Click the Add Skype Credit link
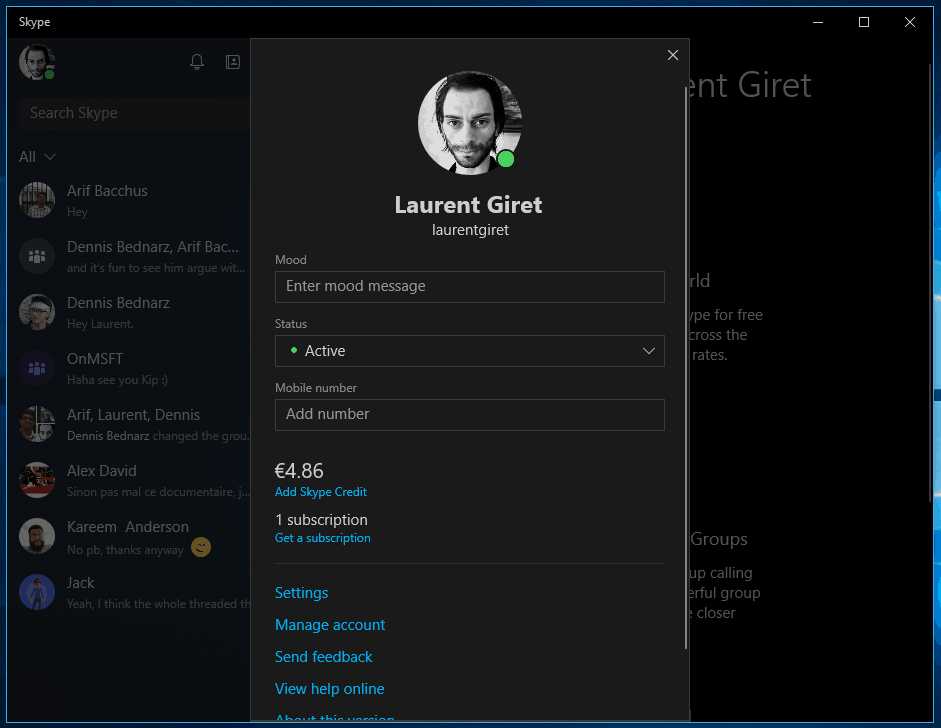Image resolution: width=941 pixels, height=728 pixels. (320, 492)
